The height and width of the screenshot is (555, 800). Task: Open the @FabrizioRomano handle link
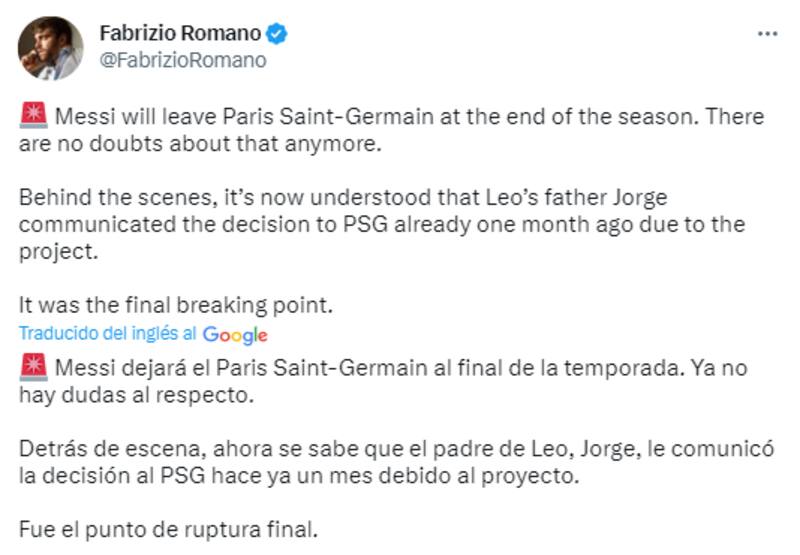(x=183, y=60)
